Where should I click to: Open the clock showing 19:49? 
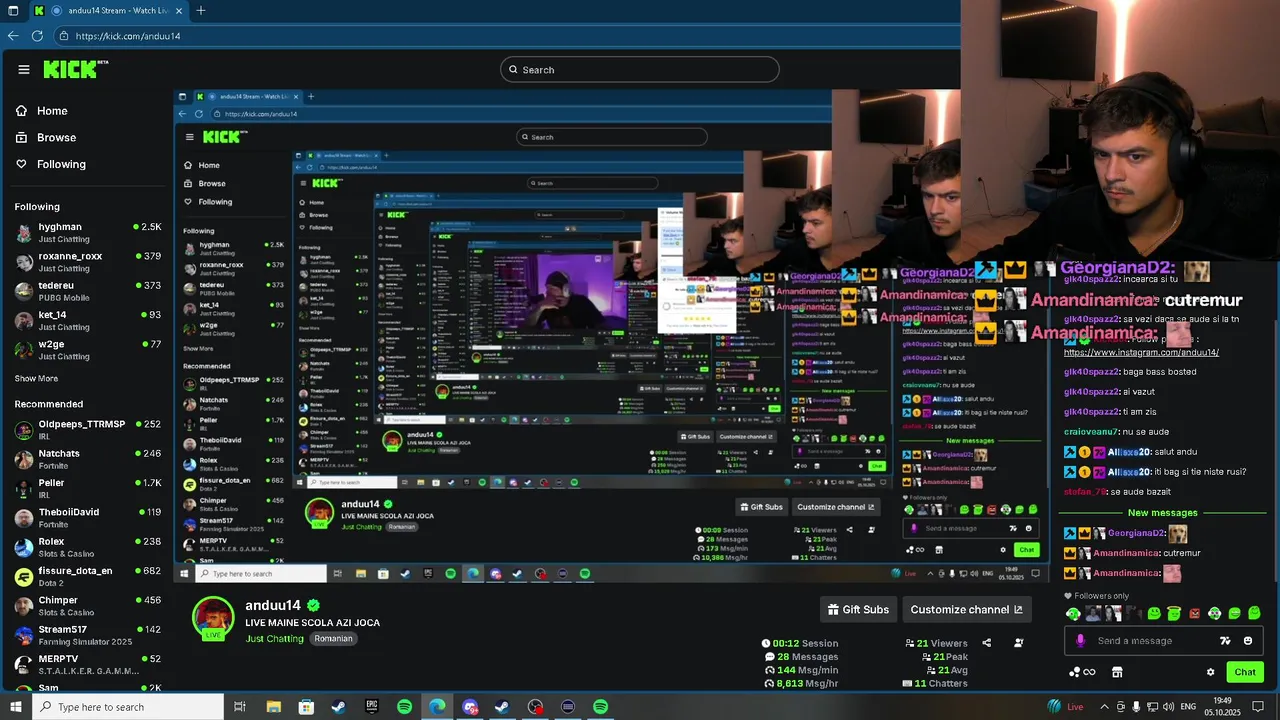(1222, 706)
